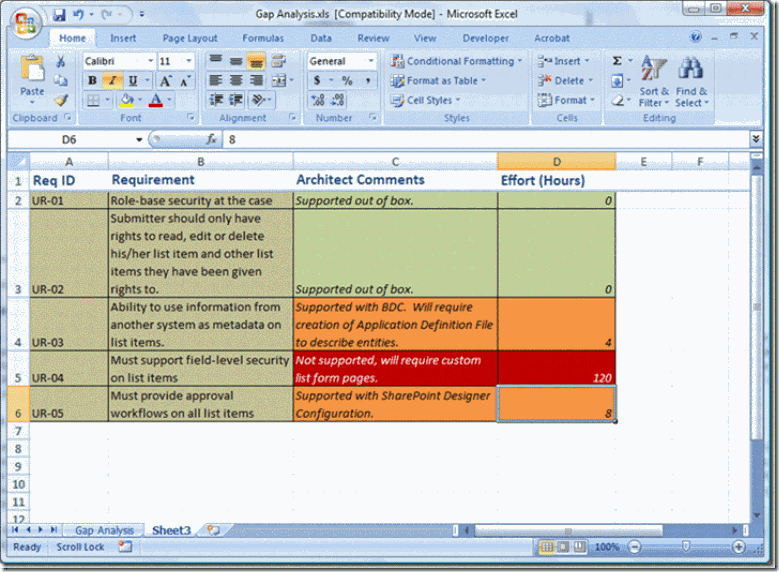Screen dimensions: 779x572
Task: Switch to the Formulas tab
Action: [x=263, y=38]
